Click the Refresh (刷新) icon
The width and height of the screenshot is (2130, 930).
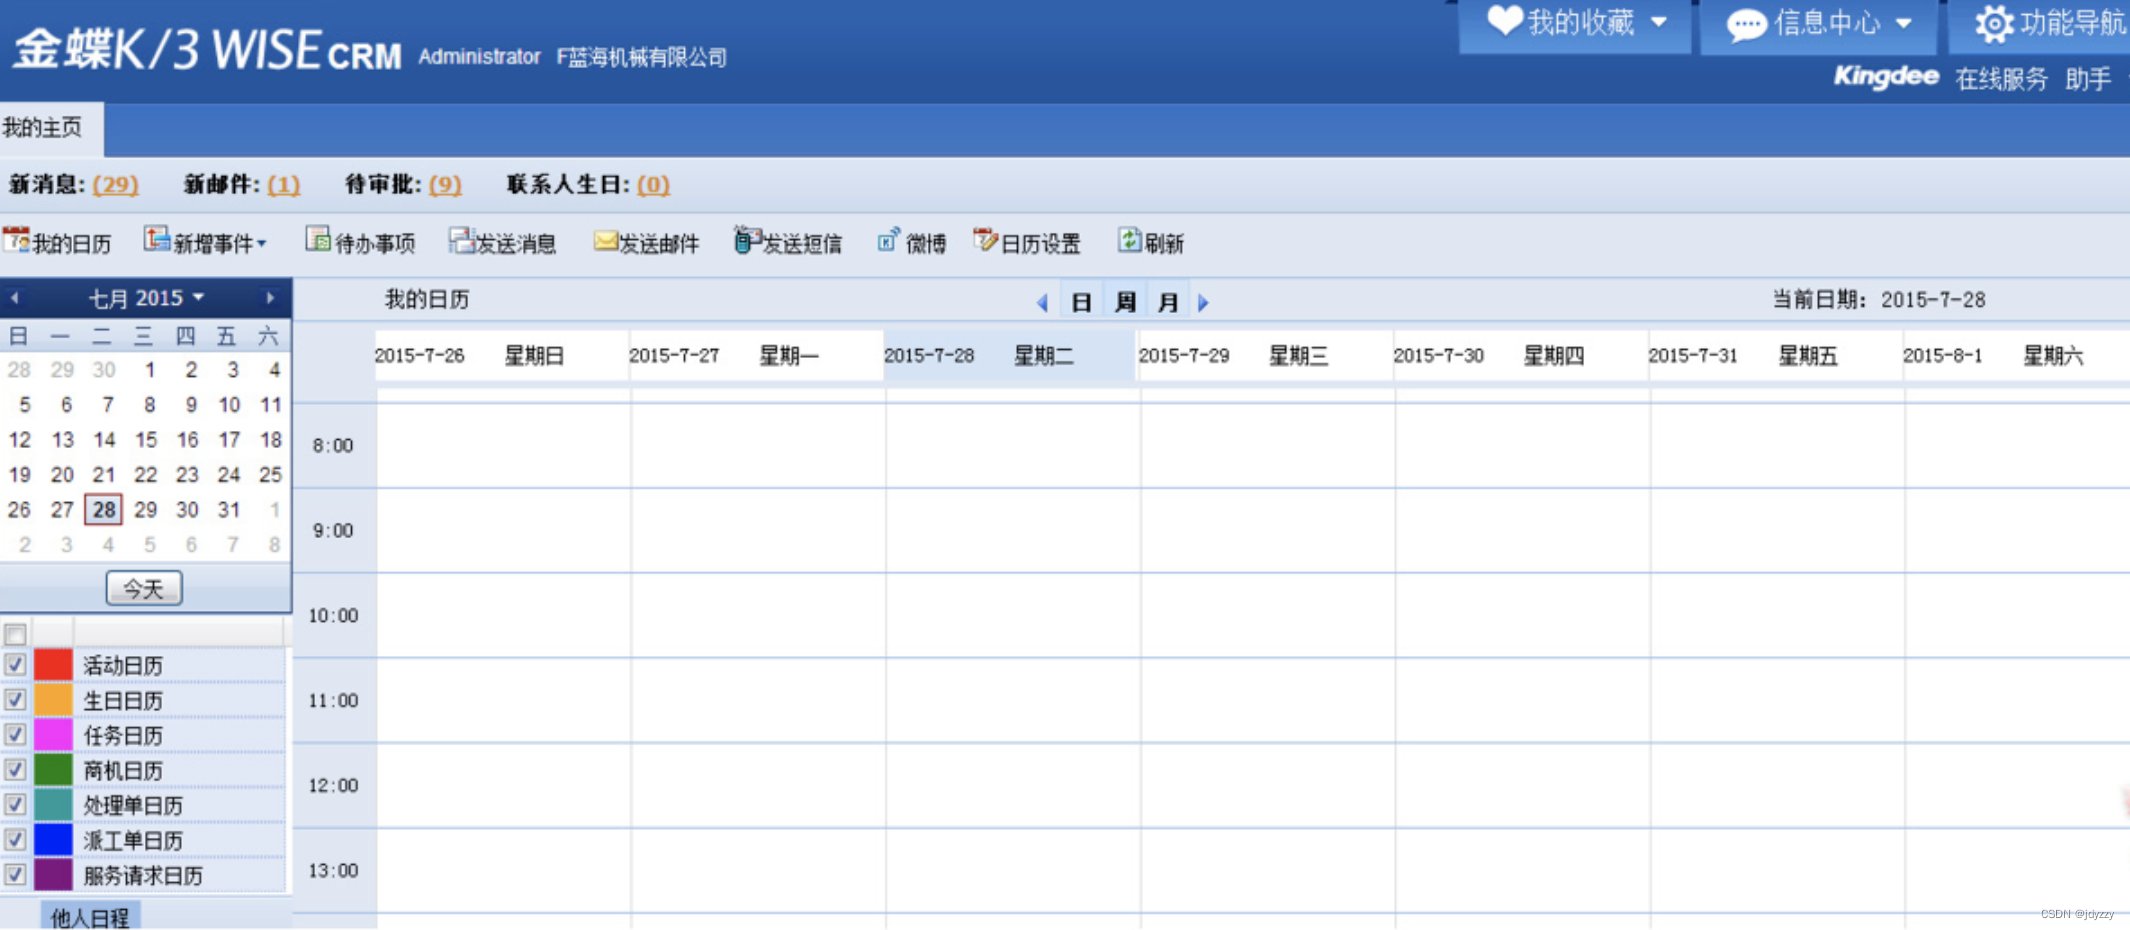click(1129, 240)
